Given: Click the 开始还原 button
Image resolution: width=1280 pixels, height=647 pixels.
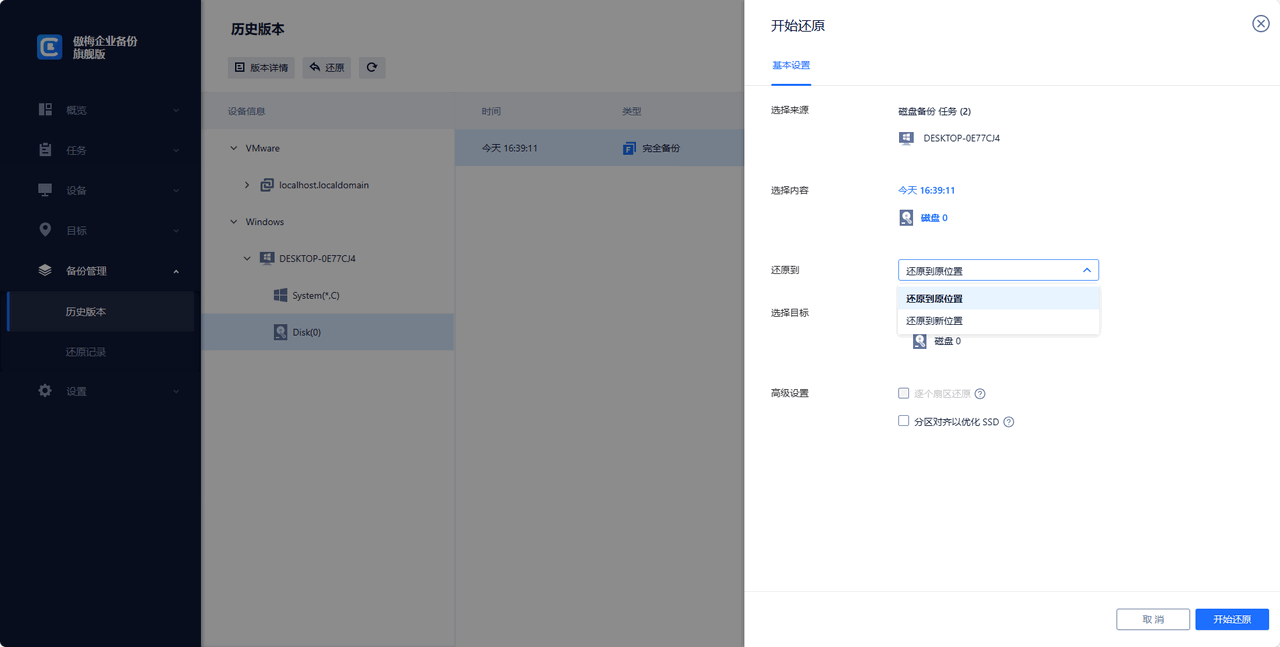Looking at the screenshot, I should pyautogui.click(x=1231, y=619).
